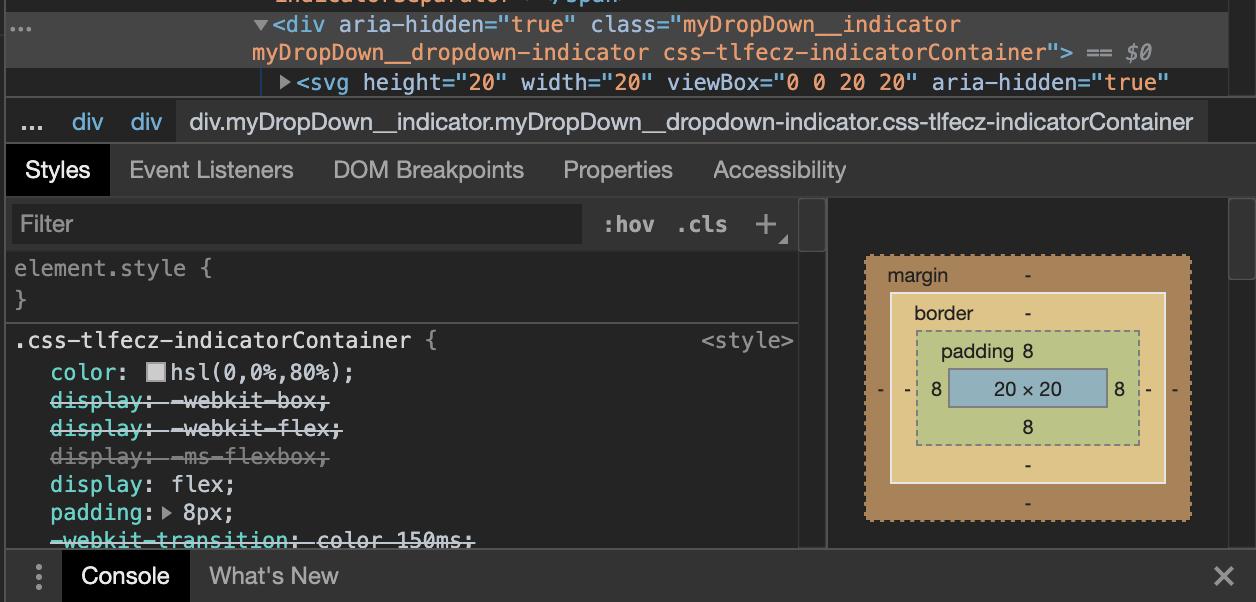The height and width of the screenshot is (602, 1256).
Task: Click the Filter styles input field
Action: [297, 224]
